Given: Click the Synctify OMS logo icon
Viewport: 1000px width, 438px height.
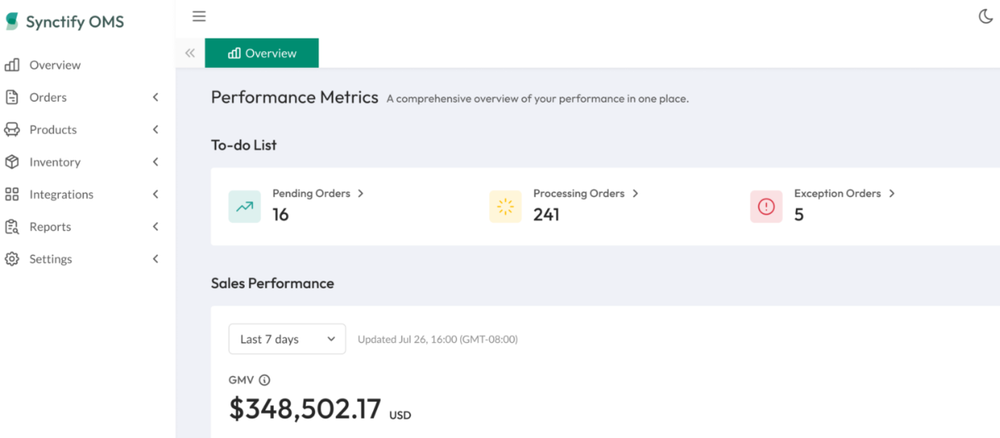Looking at the screenshot, I should click(11, 22).
